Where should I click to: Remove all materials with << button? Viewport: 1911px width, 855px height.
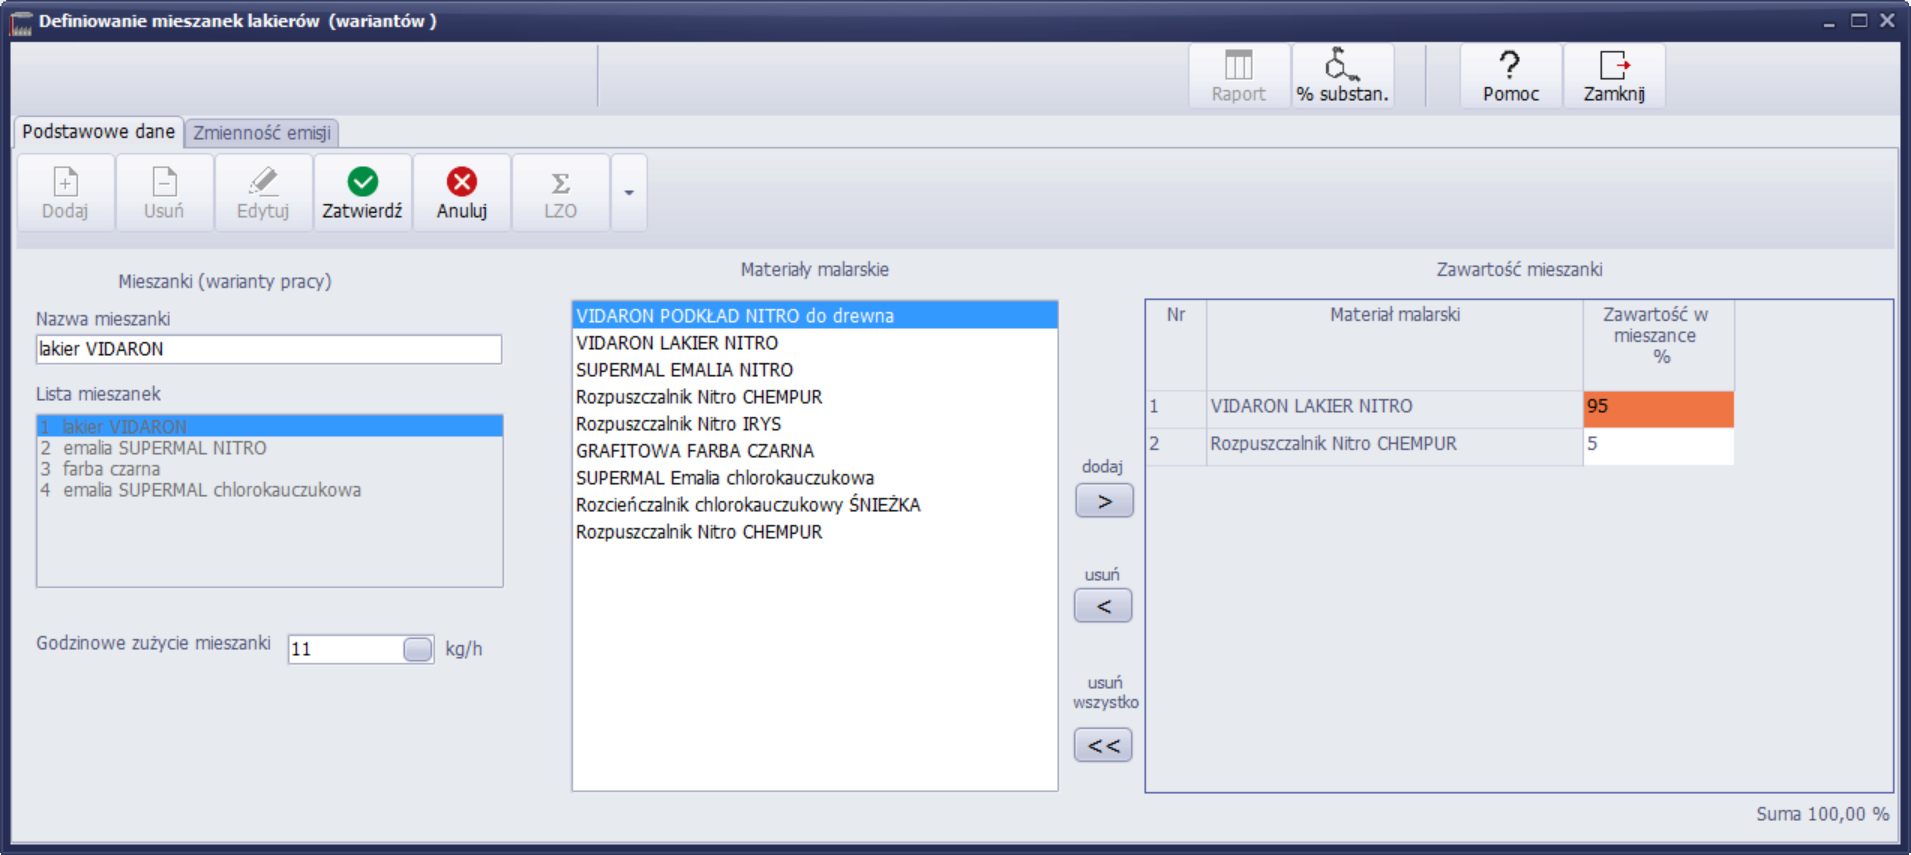1103,745
